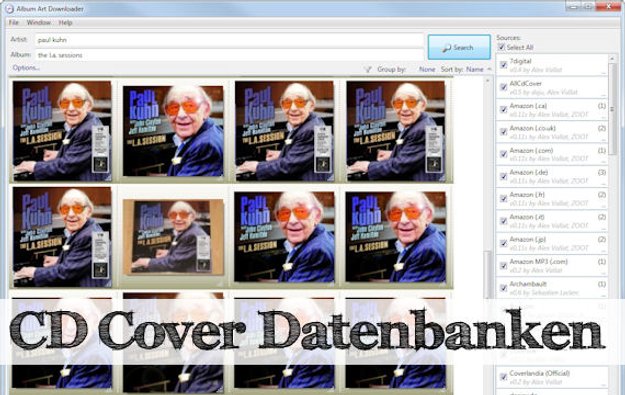625x395 pixels.
Task: Toggle the Select All sources checkbox
Action: (x=501, y=47)
